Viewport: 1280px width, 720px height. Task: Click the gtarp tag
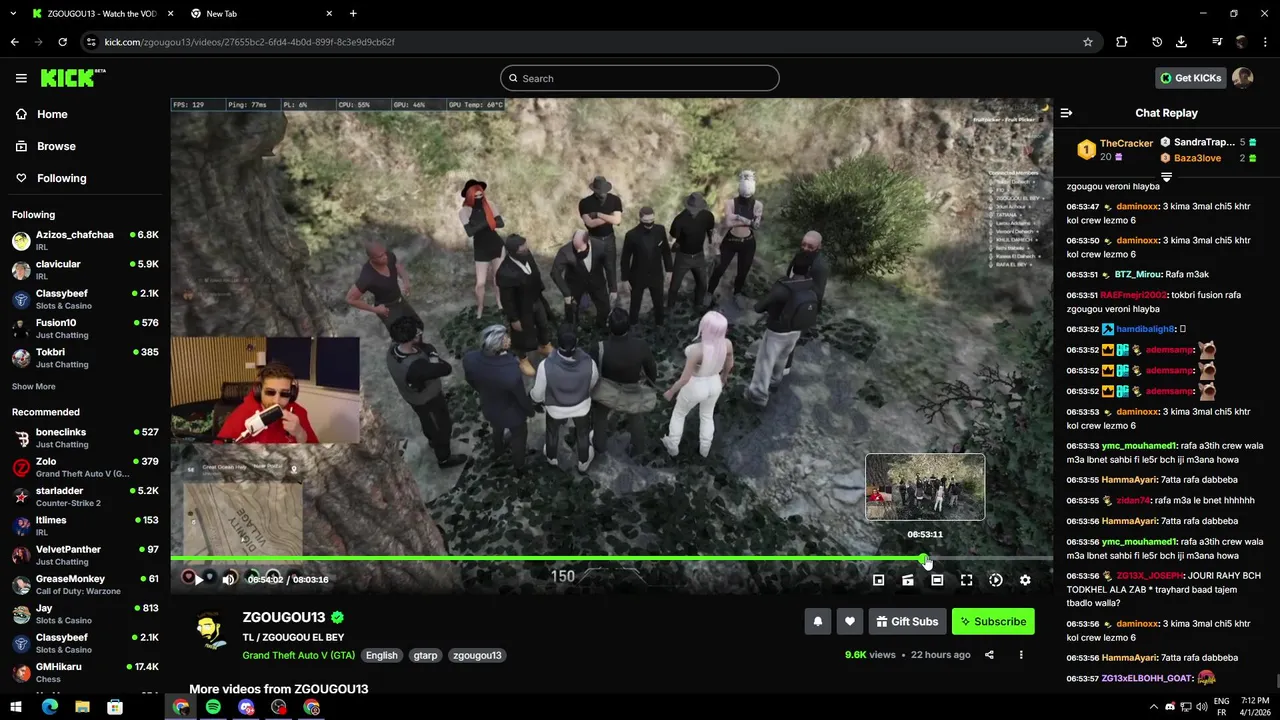point(425,655)
